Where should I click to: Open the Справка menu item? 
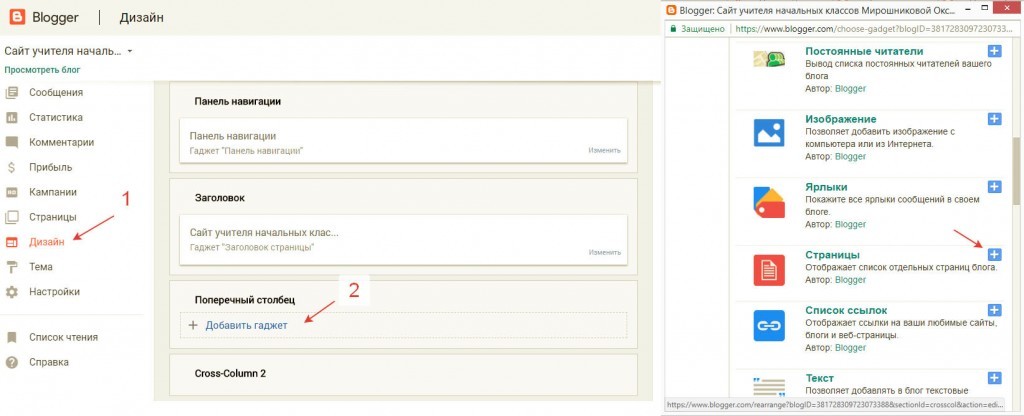pos(49,362)
